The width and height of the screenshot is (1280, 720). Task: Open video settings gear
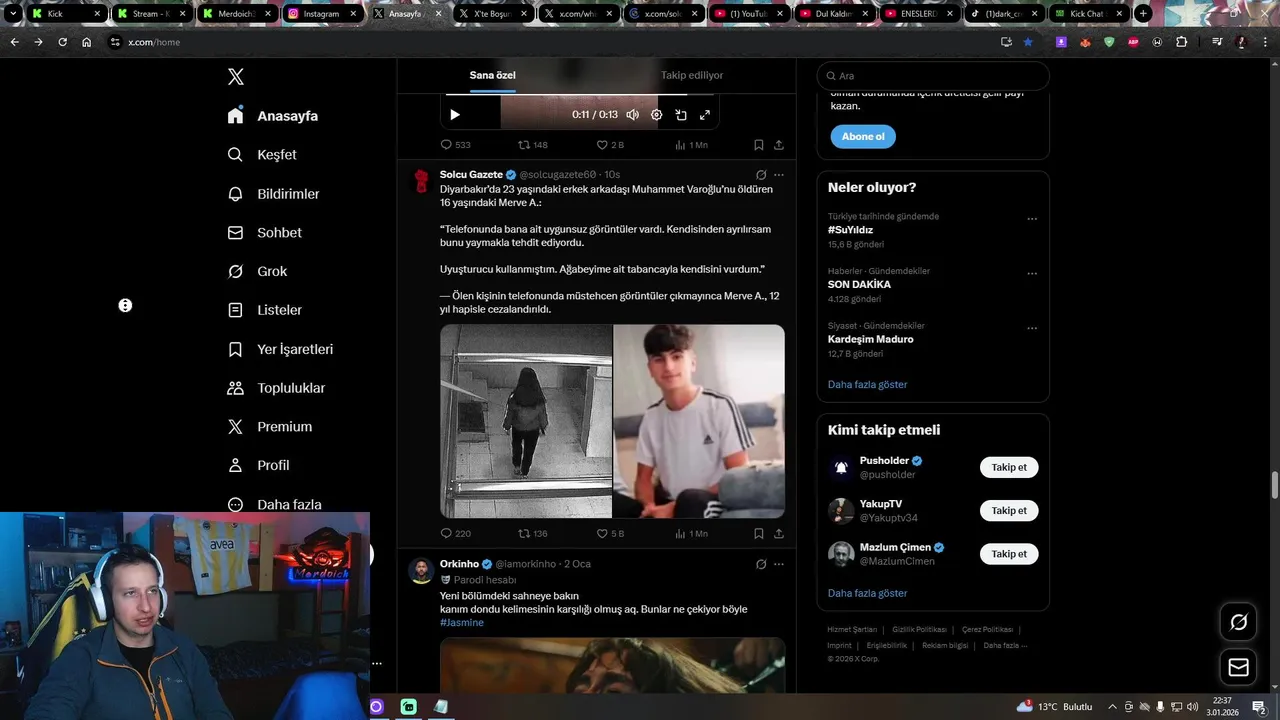(x=656, y=115)
